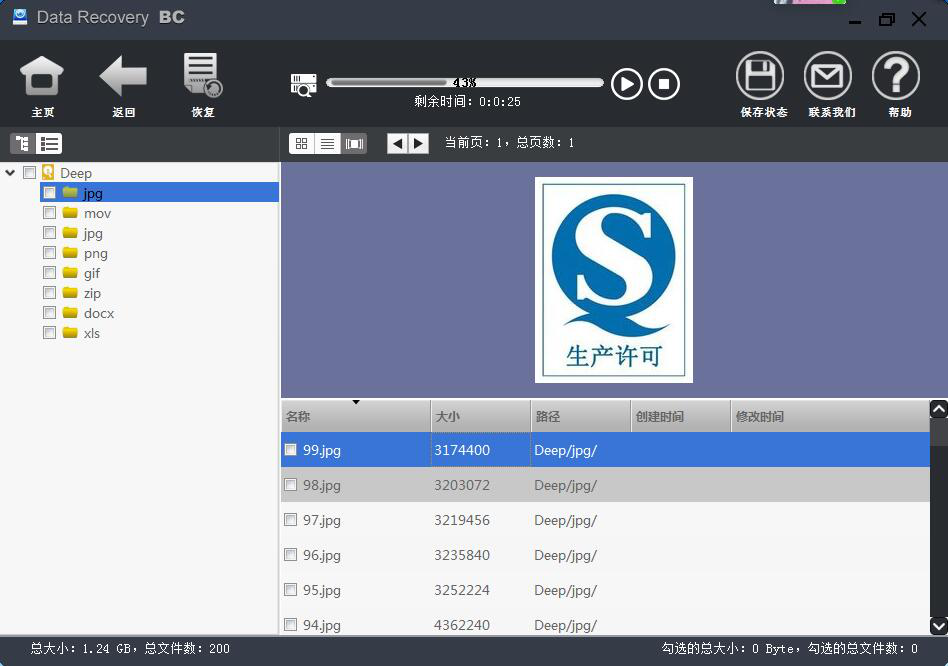Click the scan disk icon beside progress bar

[x=304, y=85]
